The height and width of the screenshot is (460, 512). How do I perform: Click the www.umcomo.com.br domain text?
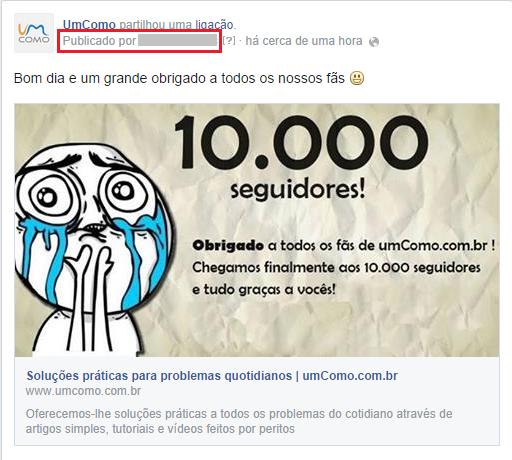pos(83,391)
